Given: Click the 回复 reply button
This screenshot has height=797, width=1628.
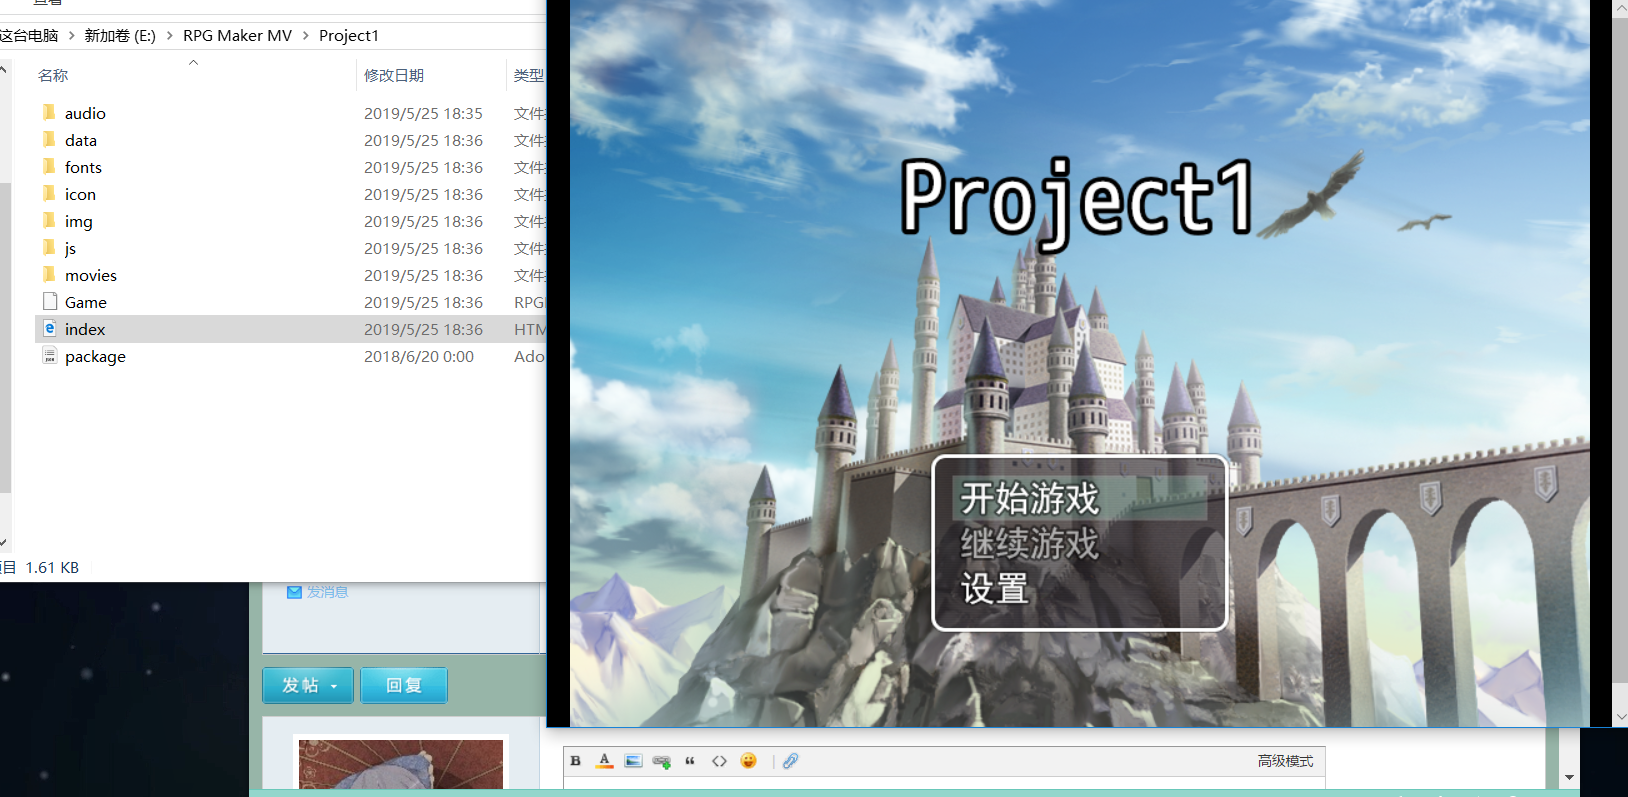Looking at the screenshot, I should [404, 685].
